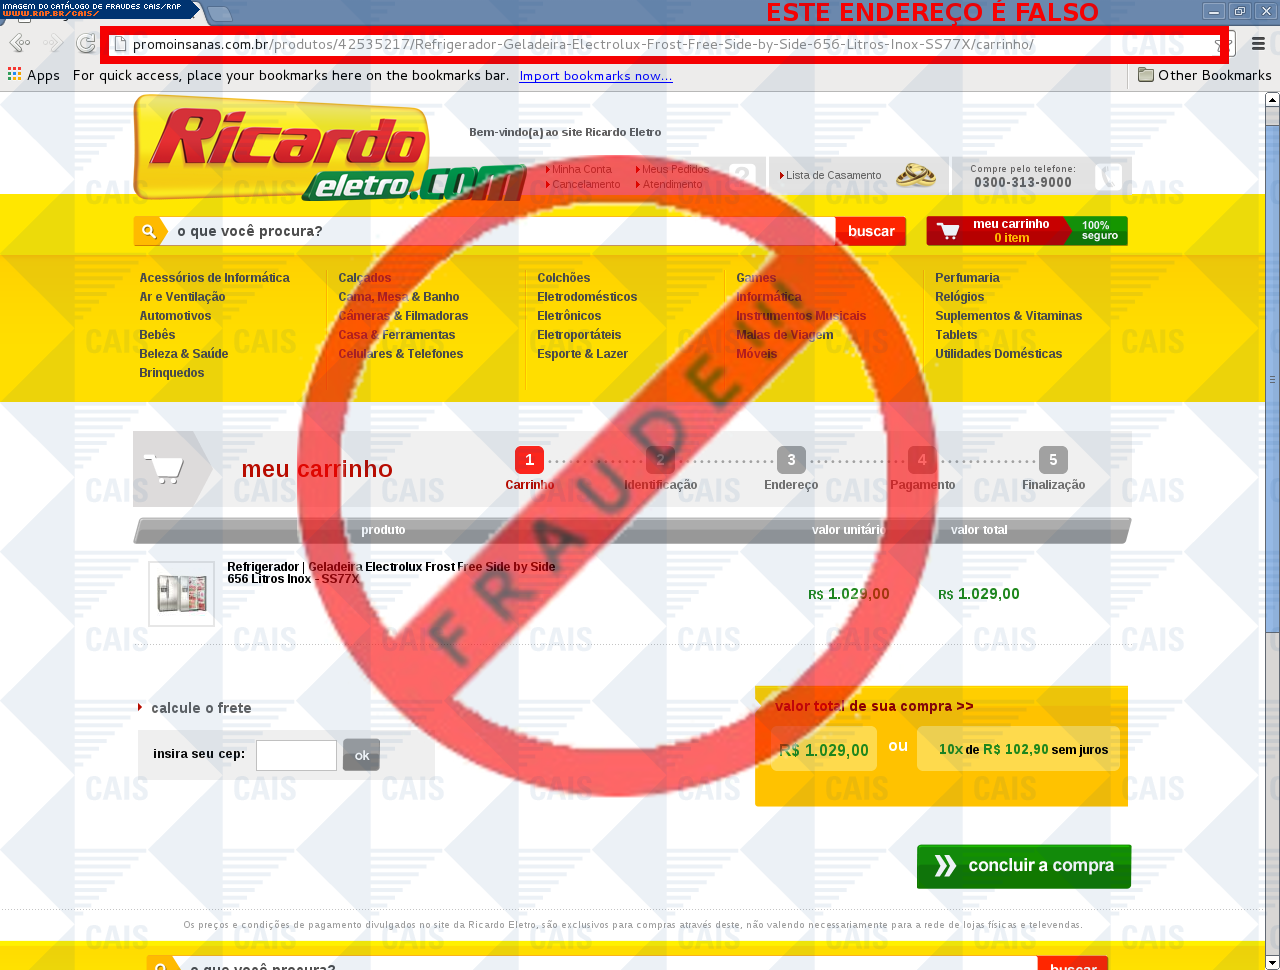Click the CEP input field
This screenshot has width=1280, height=970.
[x=296, y=755]
